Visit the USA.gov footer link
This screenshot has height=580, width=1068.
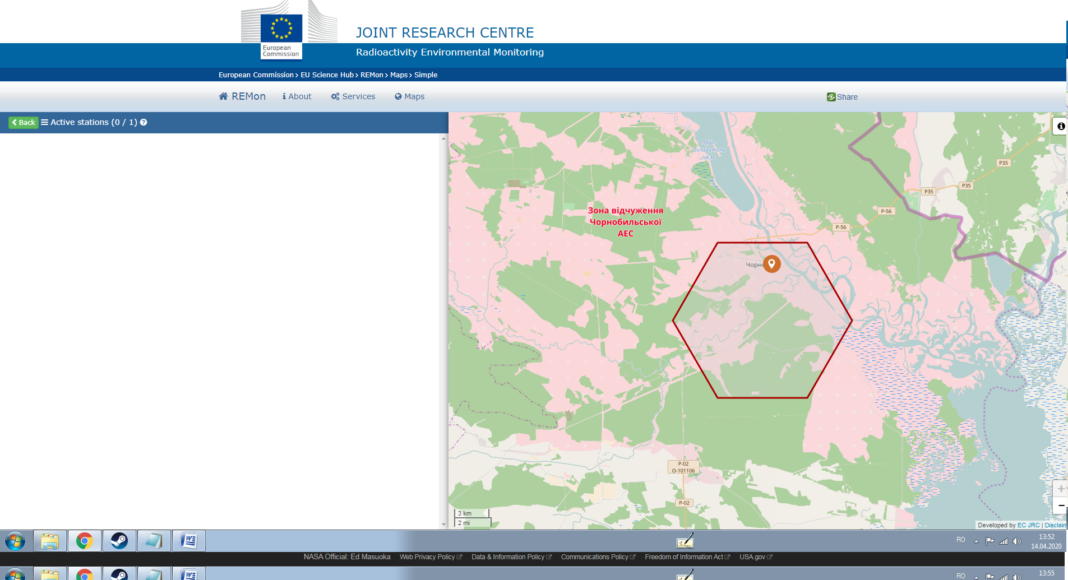[756, 557]
